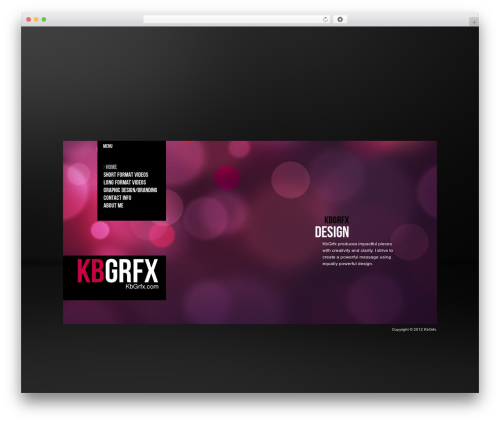Click the Copyright 2012 footer text
Screen dimensions: 500x423
tap(414, 330)
